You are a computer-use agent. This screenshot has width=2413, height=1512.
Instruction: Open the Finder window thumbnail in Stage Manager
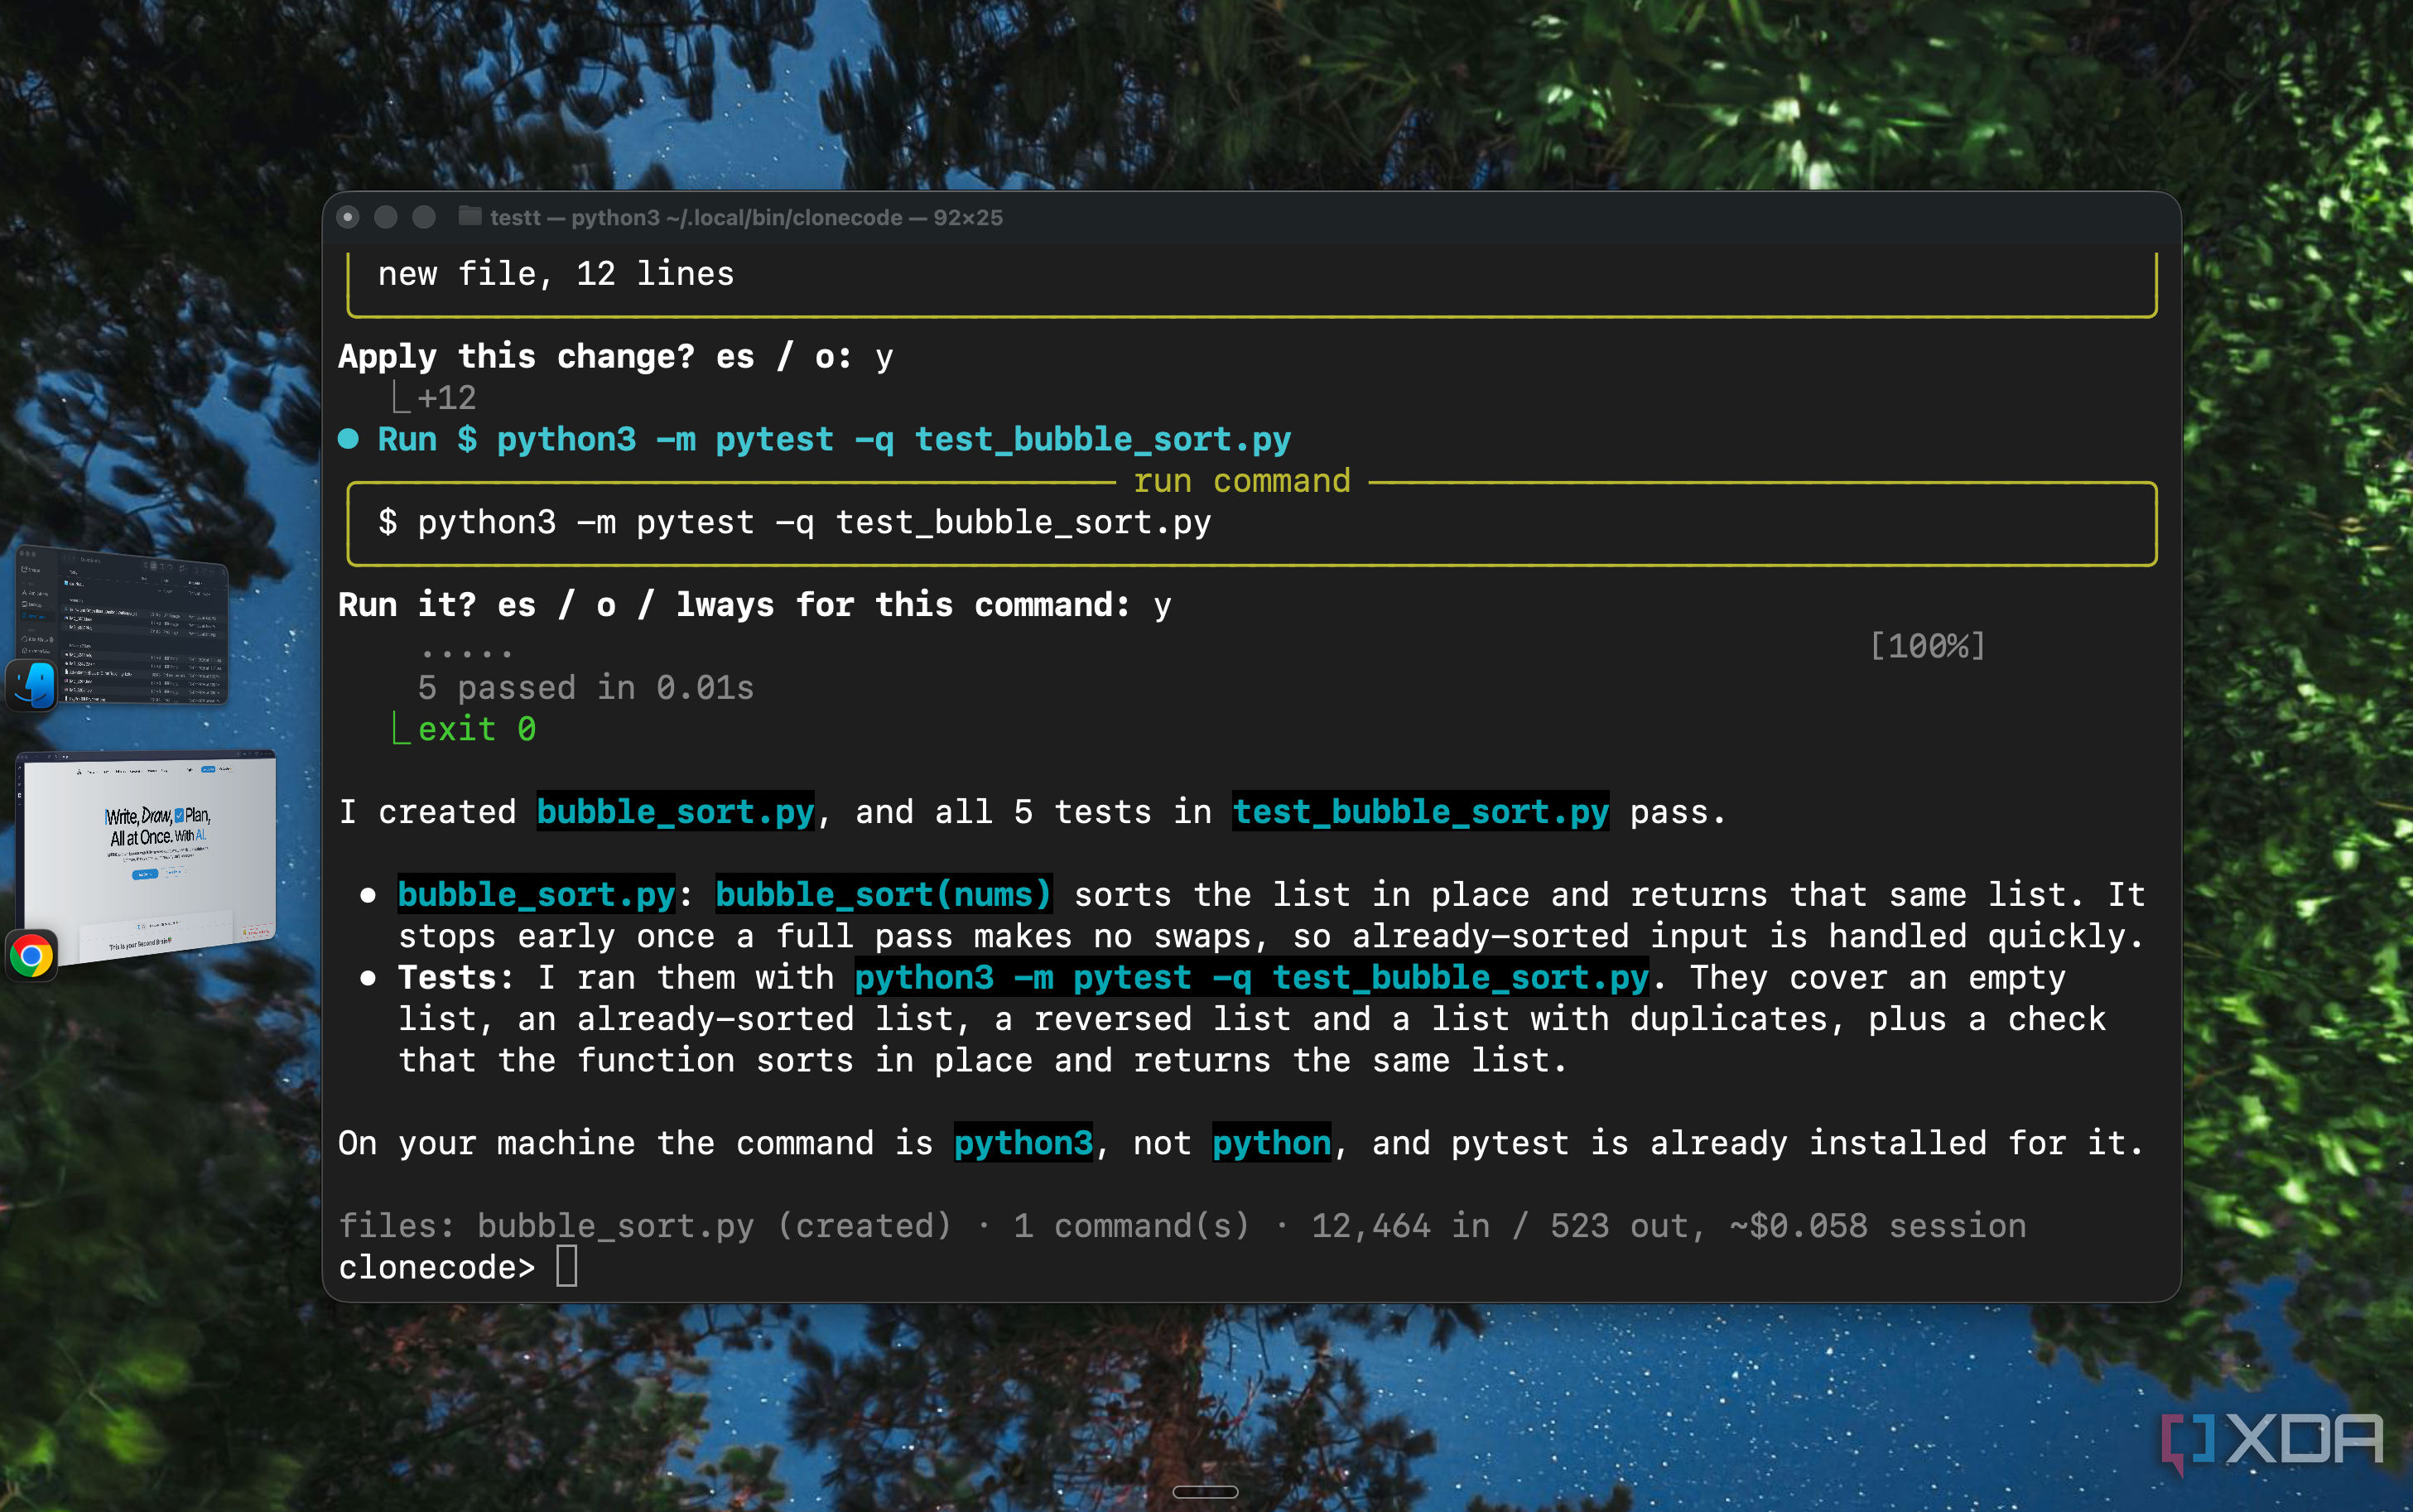tap(122, 626)
